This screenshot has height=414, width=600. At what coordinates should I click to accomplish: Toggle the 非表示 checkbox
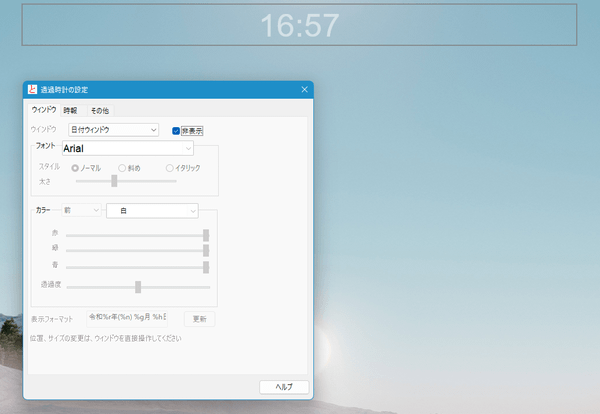[177, 131]
